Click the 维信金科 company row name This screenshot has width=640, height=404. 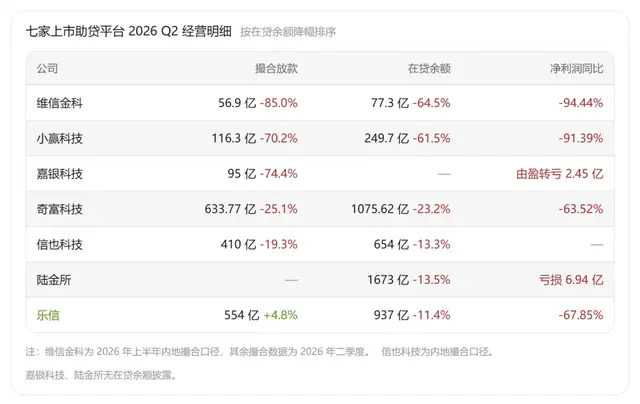[60, 103]
